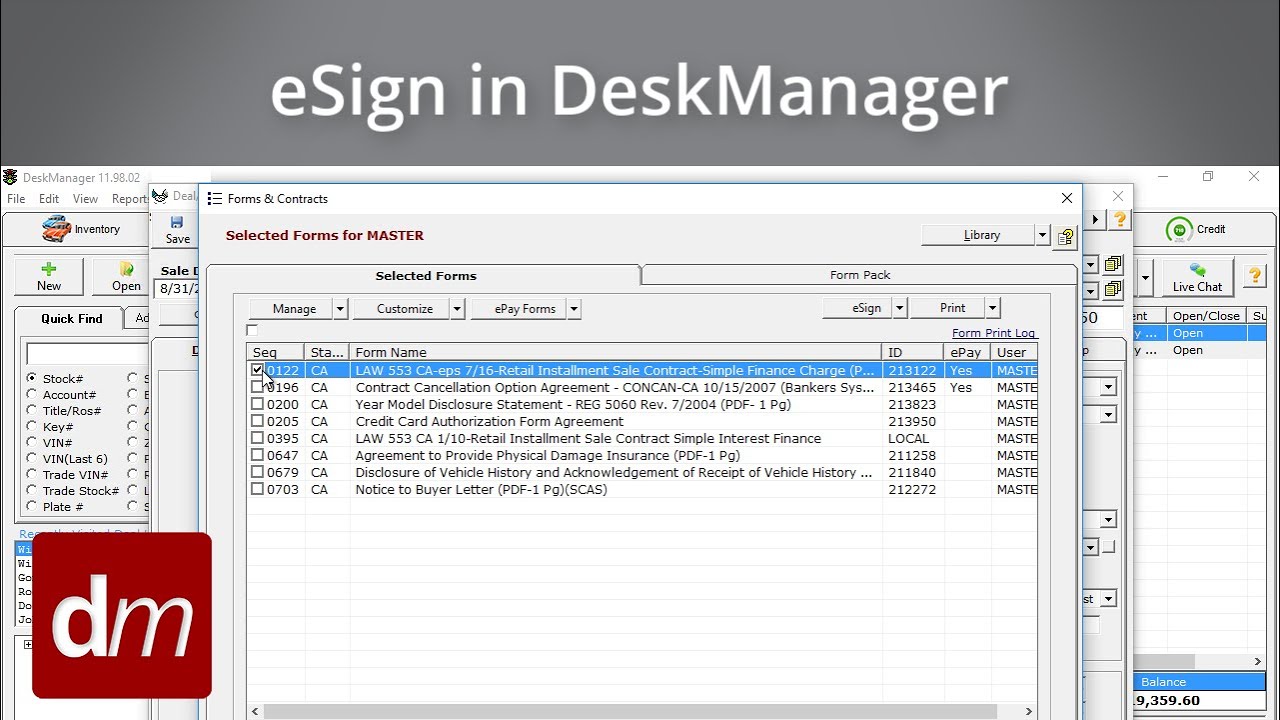Click the Customize button
The height and width of the screenshot is (720, 1280).
(x=402, y=309)
